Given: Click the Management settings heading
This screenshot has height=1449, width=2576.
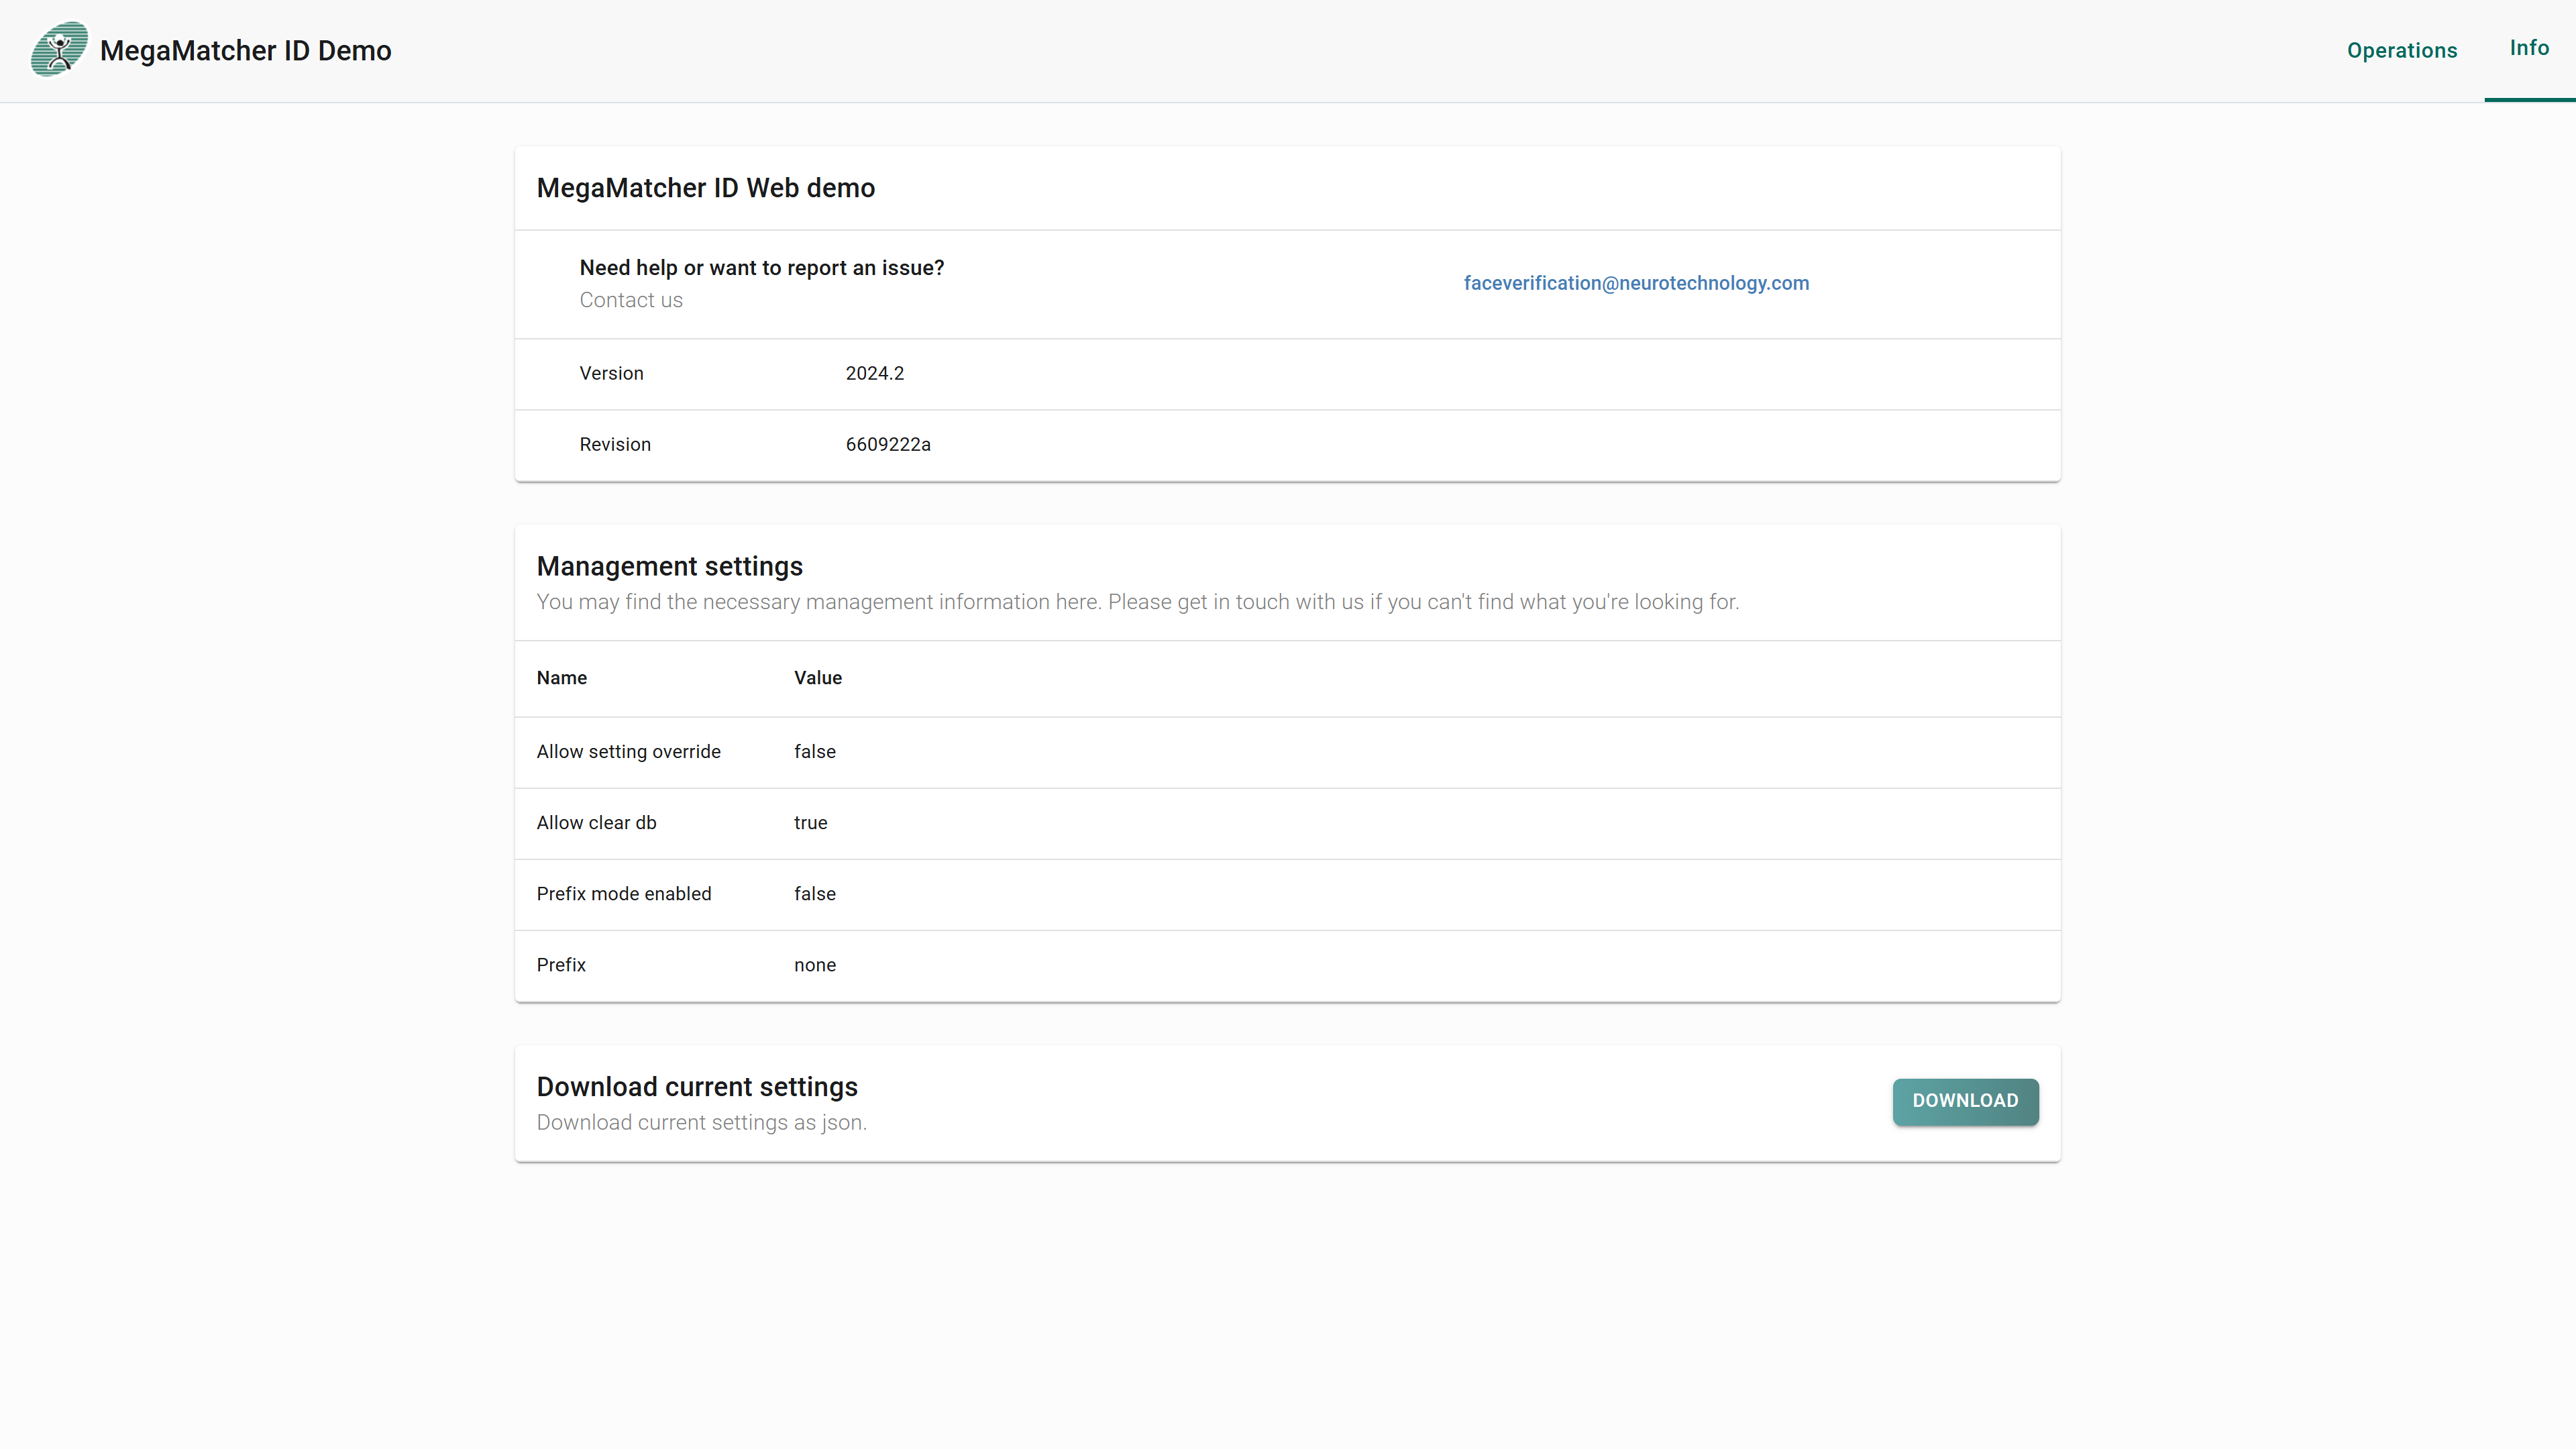Looking at the screenshot, I should (x=670, y=566).
